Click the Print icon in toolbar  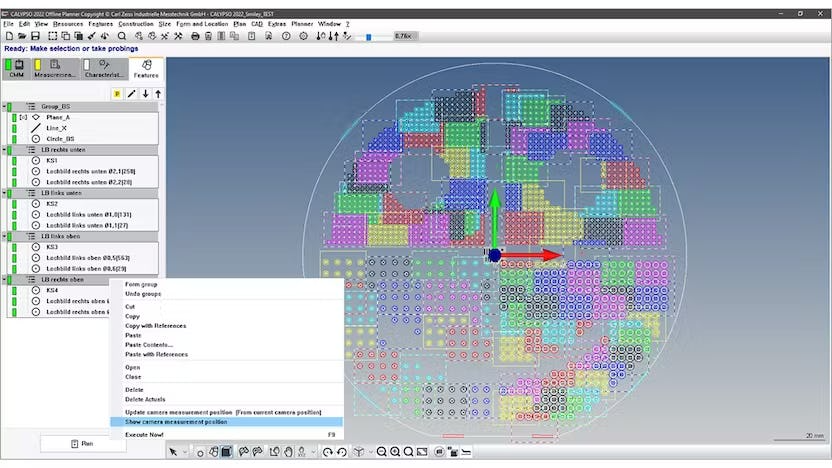[195, 36]
